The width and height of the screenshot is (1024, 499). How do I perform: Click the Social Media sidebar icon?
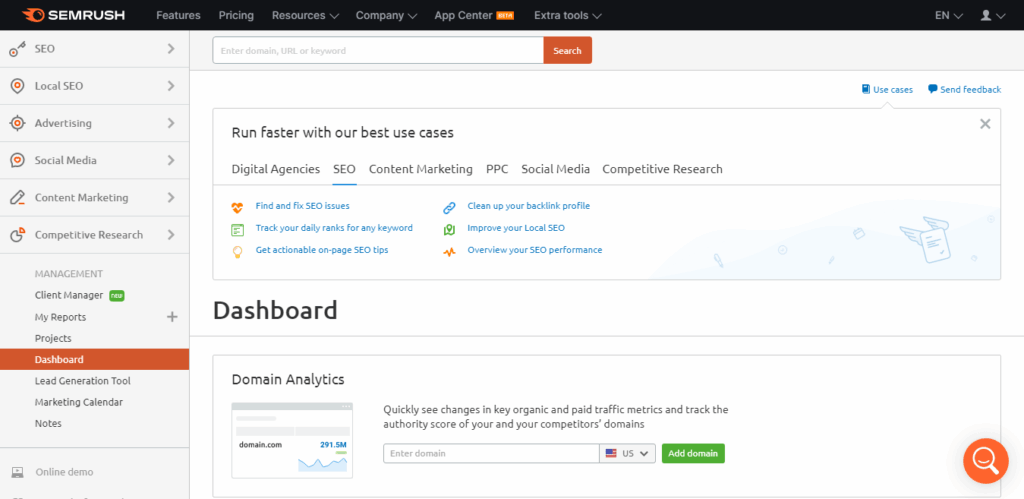coord(17,160)
